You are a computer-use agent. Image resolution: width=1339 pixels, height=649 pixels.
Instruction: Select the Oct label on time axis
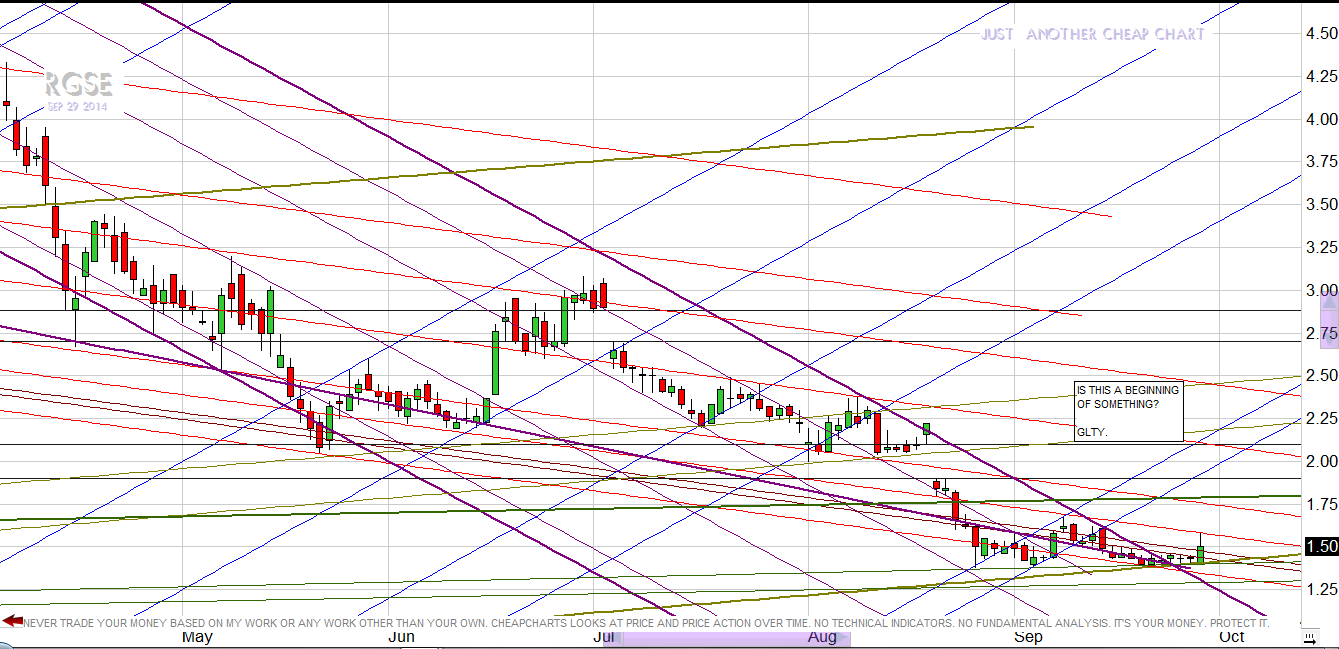click(x=1232, y=637)
